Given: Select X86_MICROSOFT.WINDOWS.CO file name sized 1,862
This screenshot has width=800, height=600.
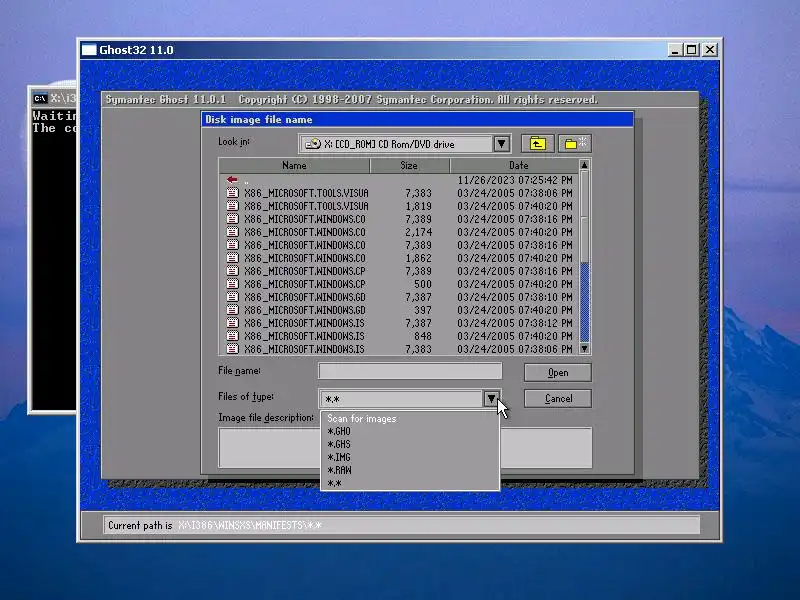Looking at the screenshot, I should [305, 258].
